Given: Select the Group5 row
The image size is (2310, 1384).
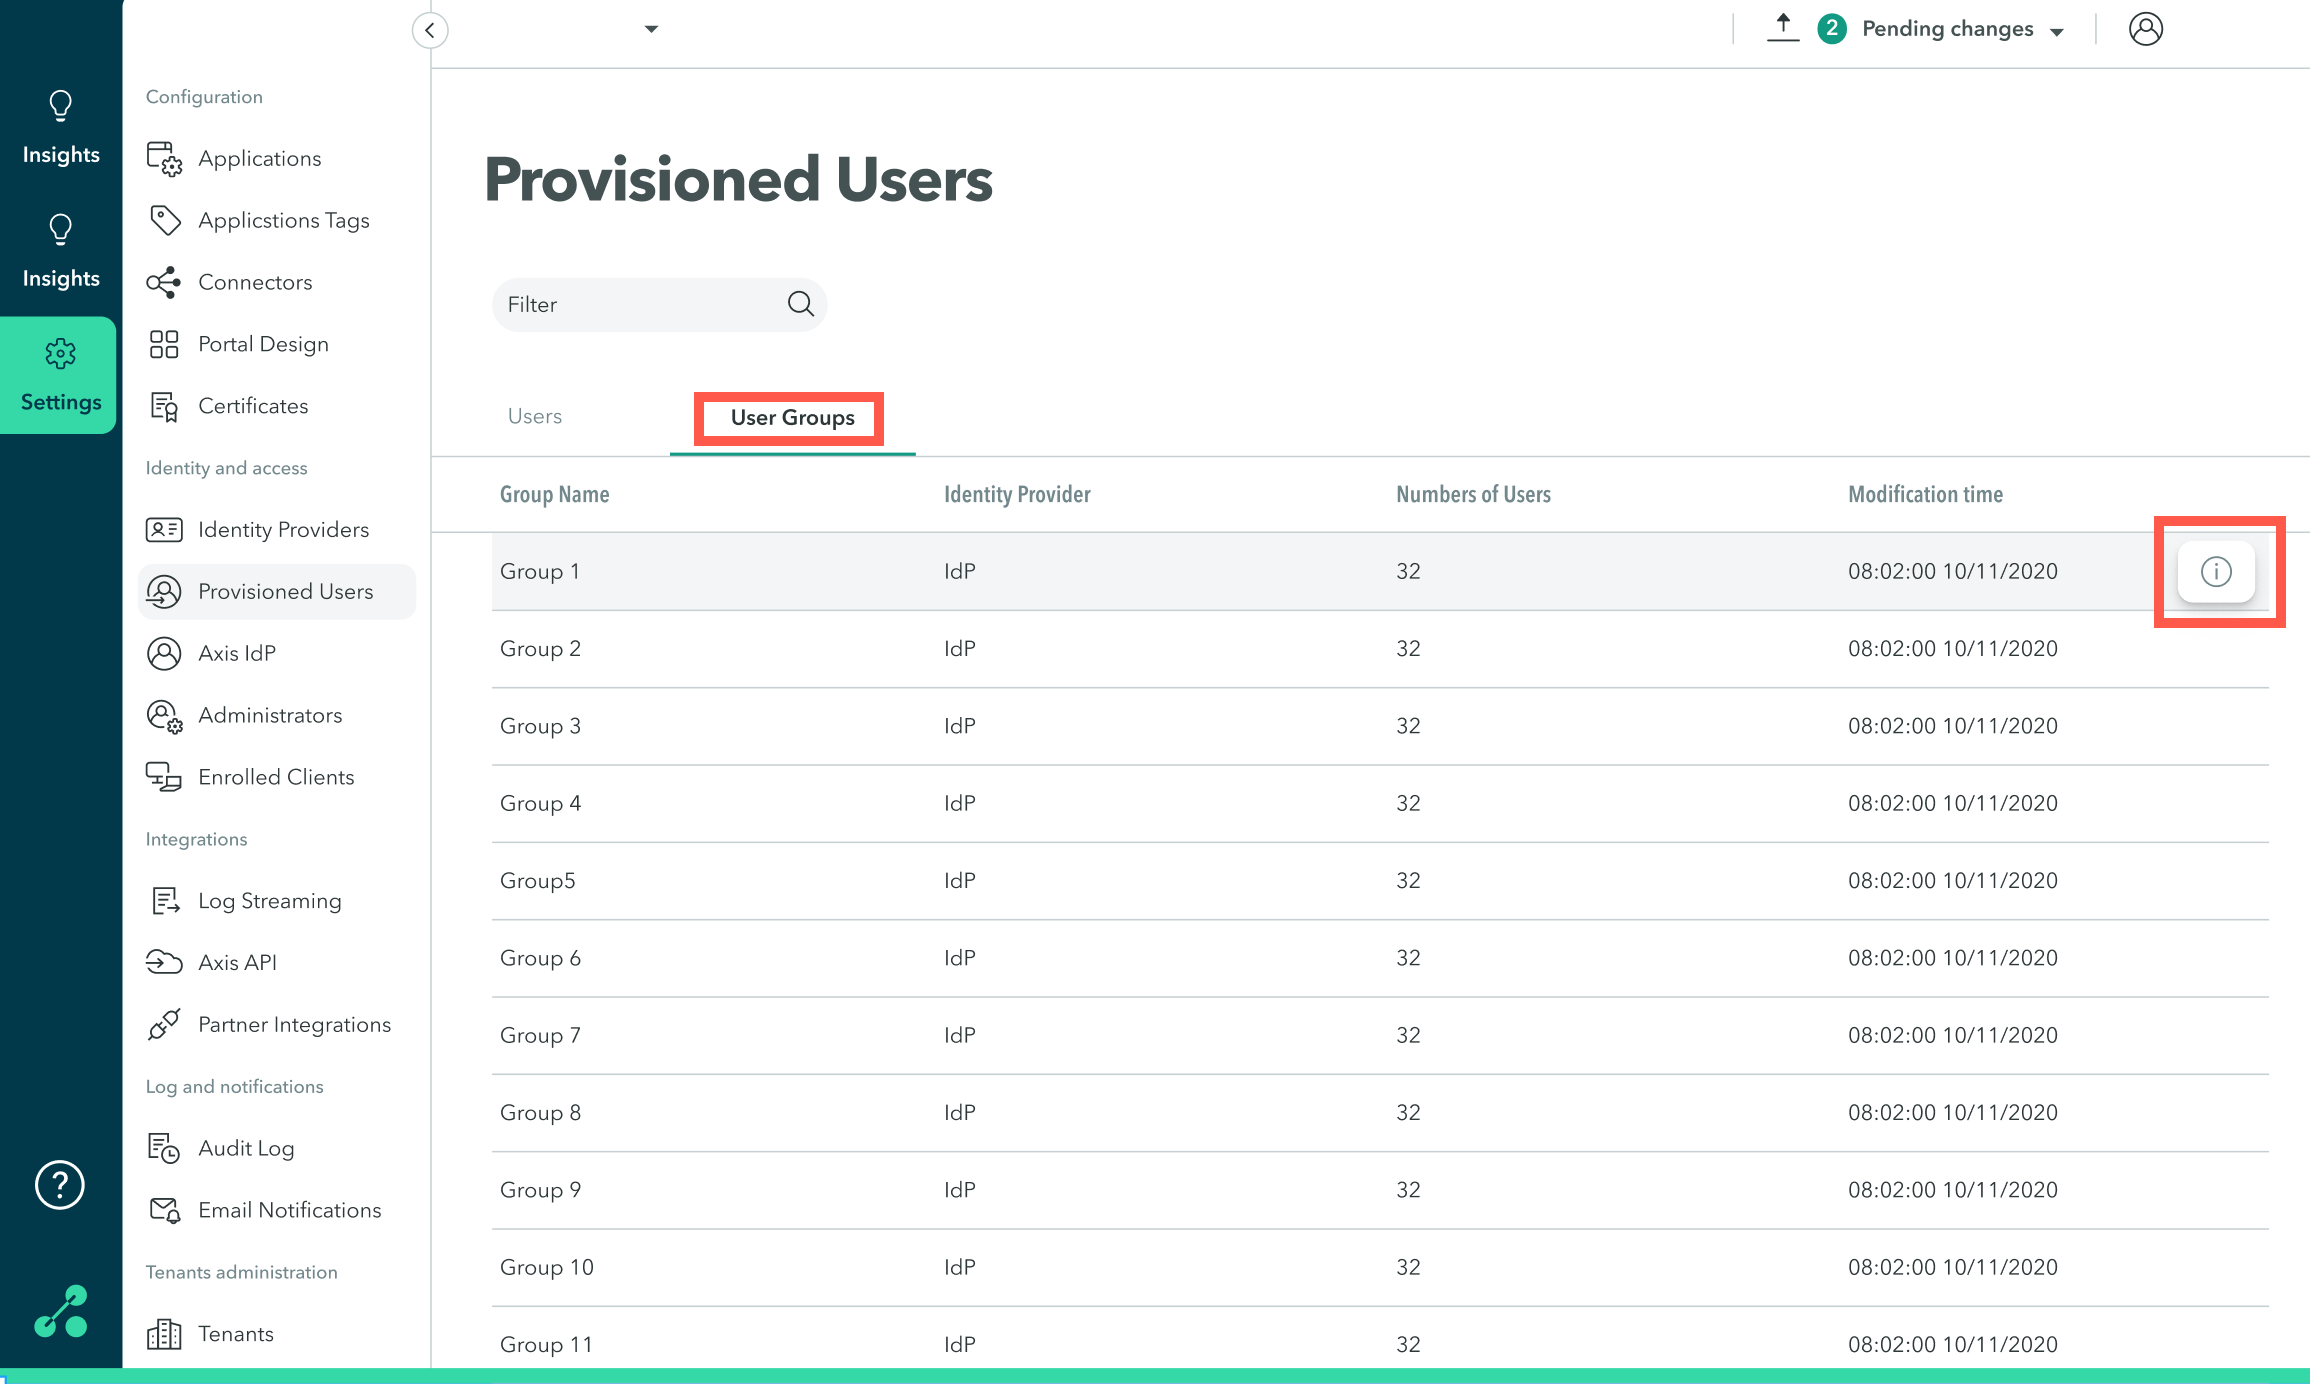Looking at the screenshot, I should tap(1380, 881).
